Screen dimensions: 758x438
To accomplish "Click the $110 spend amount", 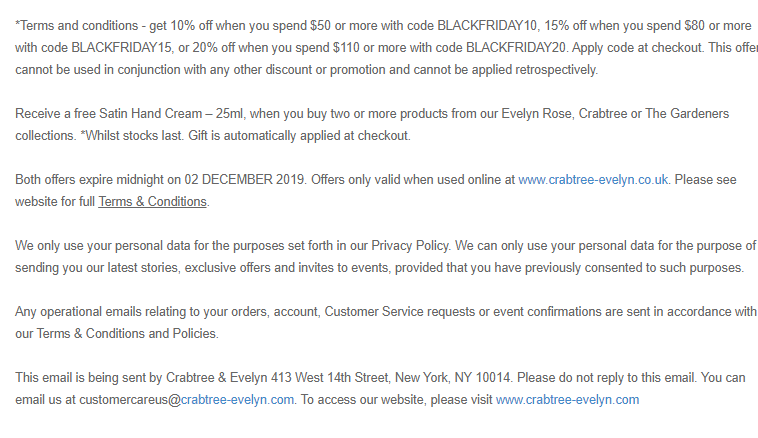I will pyautogui.click(x=346, y=48).
